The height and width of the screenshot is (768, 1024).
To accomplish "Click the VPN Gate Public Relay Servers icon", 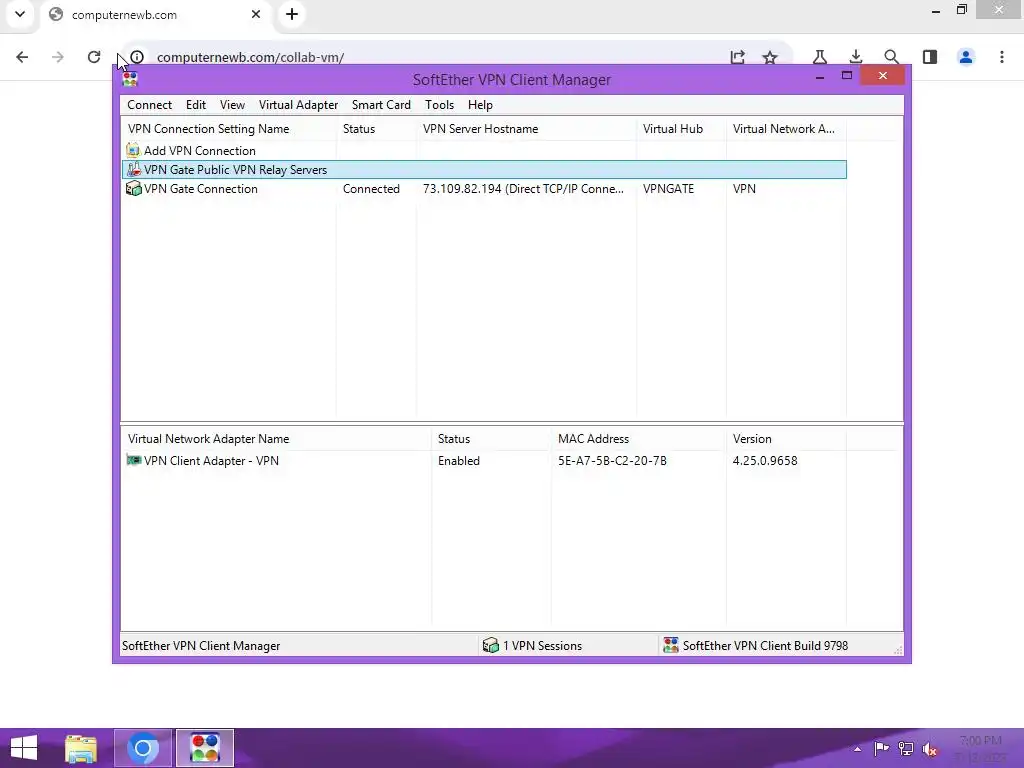I will point(133,169).
